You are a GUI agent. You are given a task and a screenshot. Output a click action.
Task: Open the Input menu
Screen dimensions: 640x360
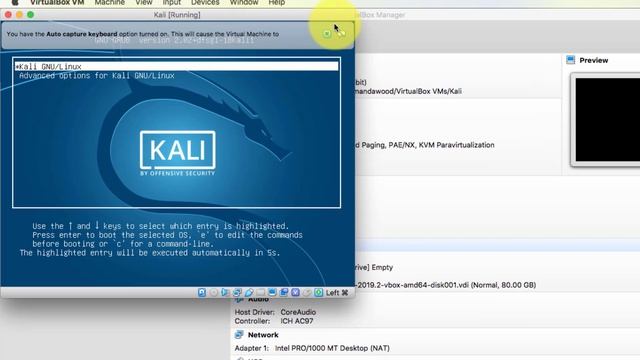(x=171, y=2)
